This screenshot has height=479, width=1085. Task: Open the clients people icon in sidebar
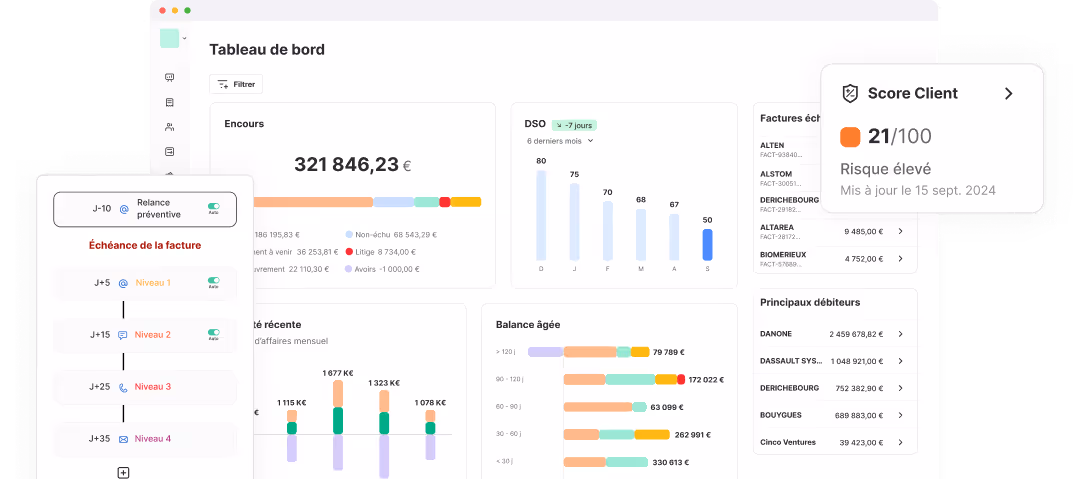coord(170,127)
